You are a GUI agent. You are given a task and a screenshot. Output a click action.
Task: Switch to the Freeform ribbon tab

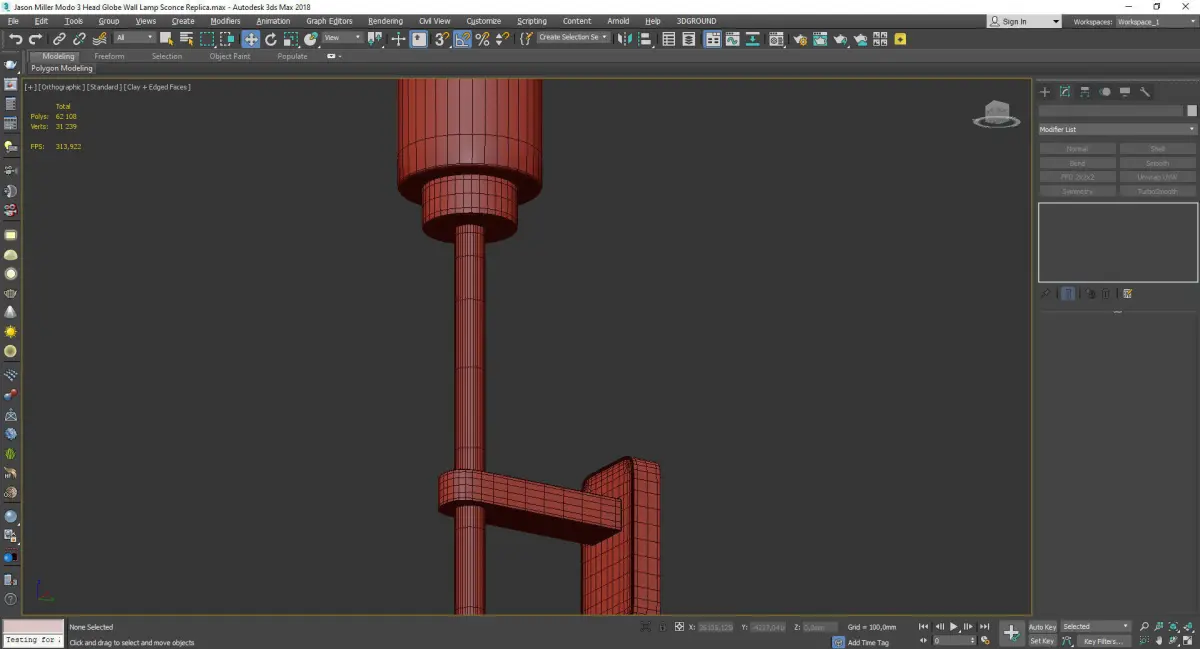click(x=109, y=56)
